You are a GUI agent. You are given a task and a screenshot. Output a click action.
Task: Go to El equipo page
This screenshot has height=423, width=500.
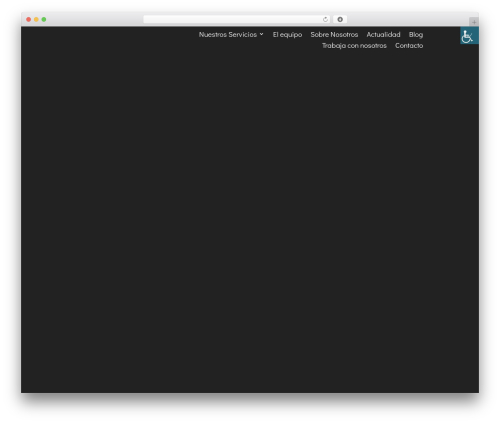[287, 35]
